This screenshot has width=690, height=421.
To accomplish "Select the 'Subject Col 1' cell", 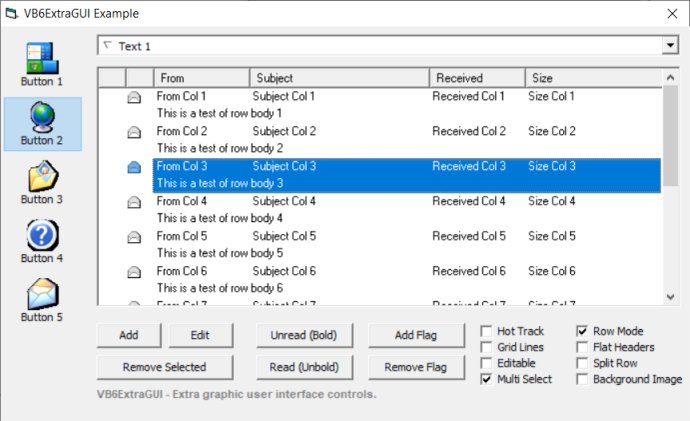I will tap(284, 96).
